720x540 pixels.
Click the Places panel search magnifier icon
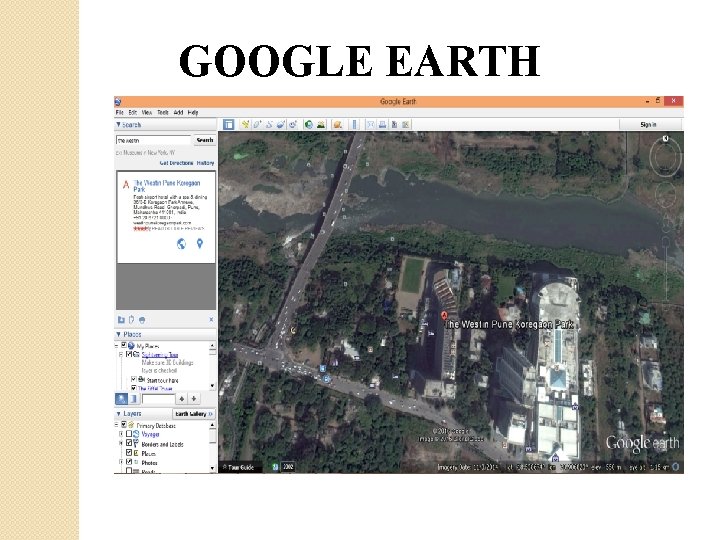121,399
